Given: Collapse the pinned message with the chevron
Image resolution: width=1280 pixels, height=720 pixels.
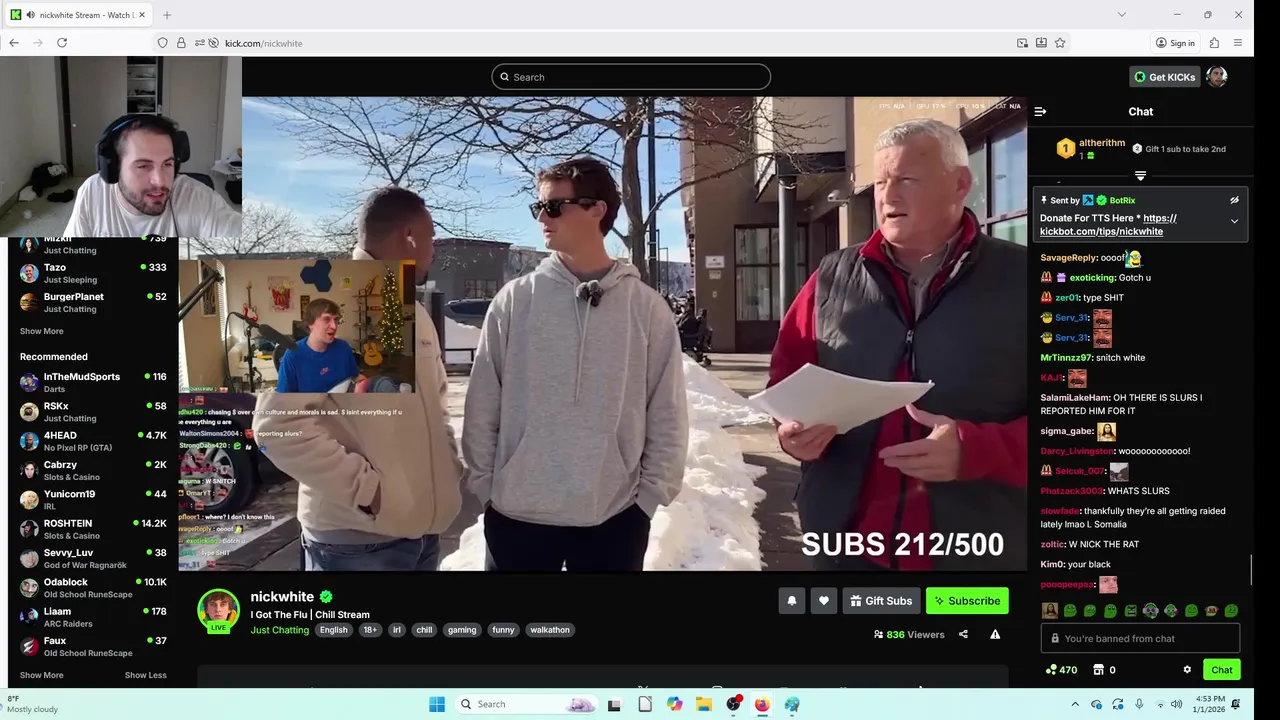Looking at the screenshot, I should [1234, 221].
